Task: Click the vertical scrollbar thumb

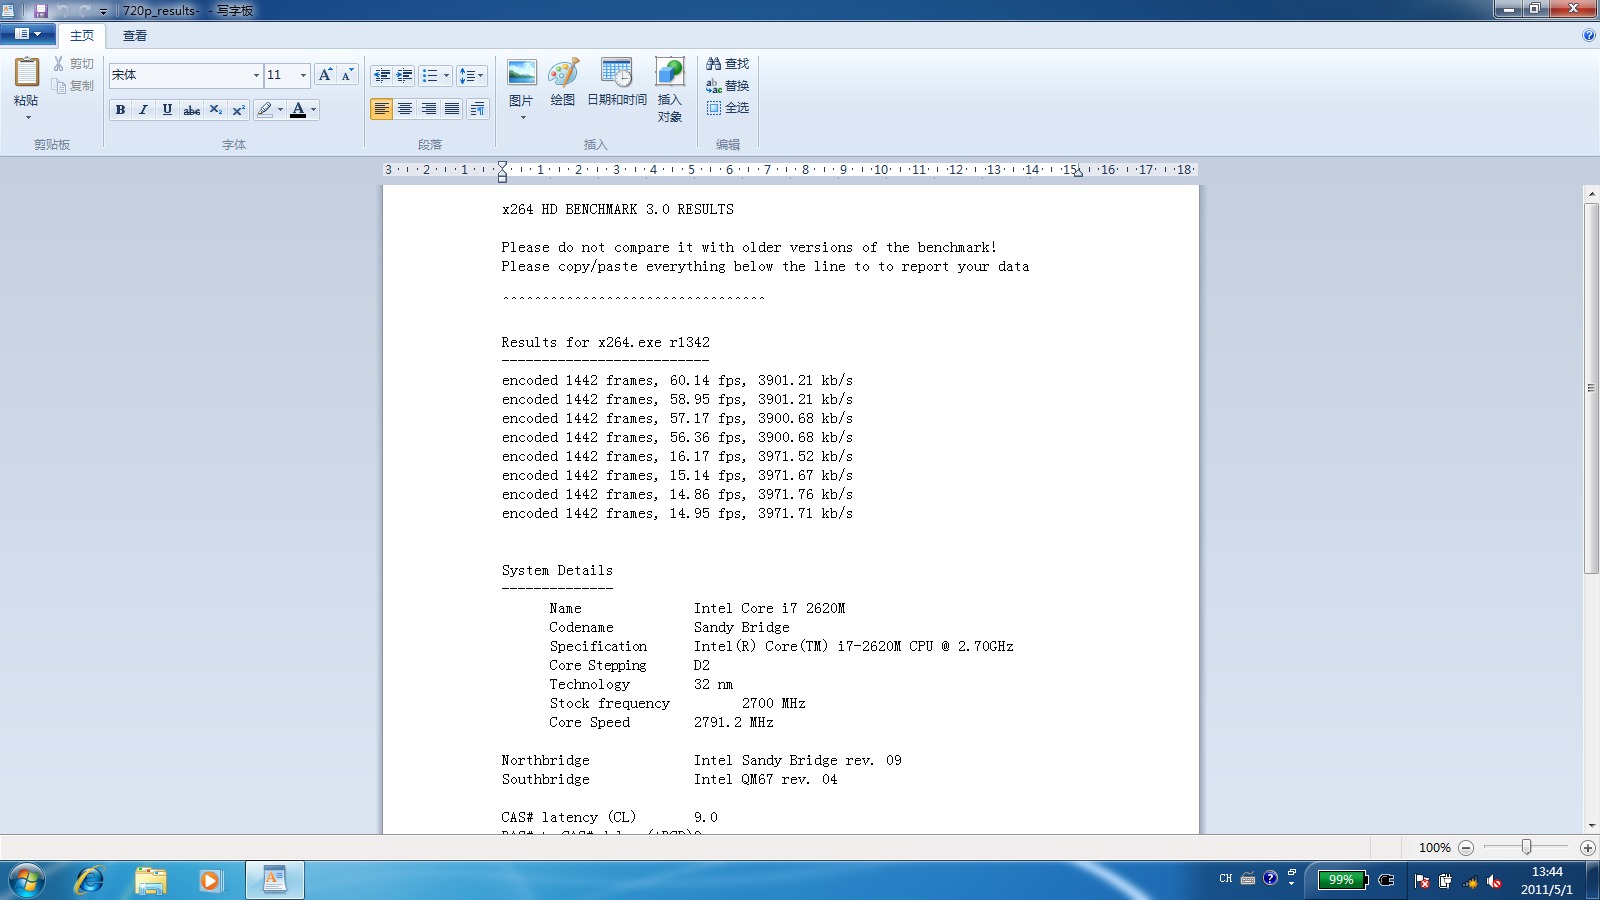Action: click(x=1591, y=388)
